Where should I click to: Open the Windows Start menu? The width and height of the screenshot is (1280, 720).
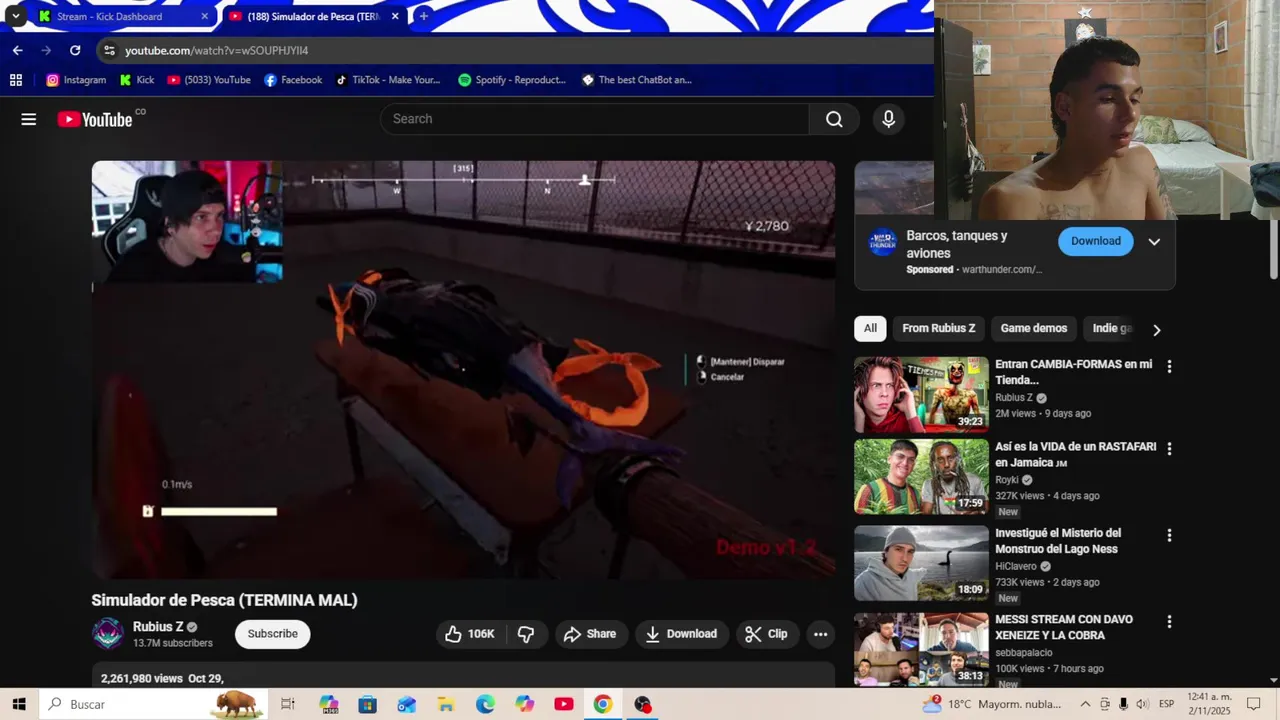point(19,704)
